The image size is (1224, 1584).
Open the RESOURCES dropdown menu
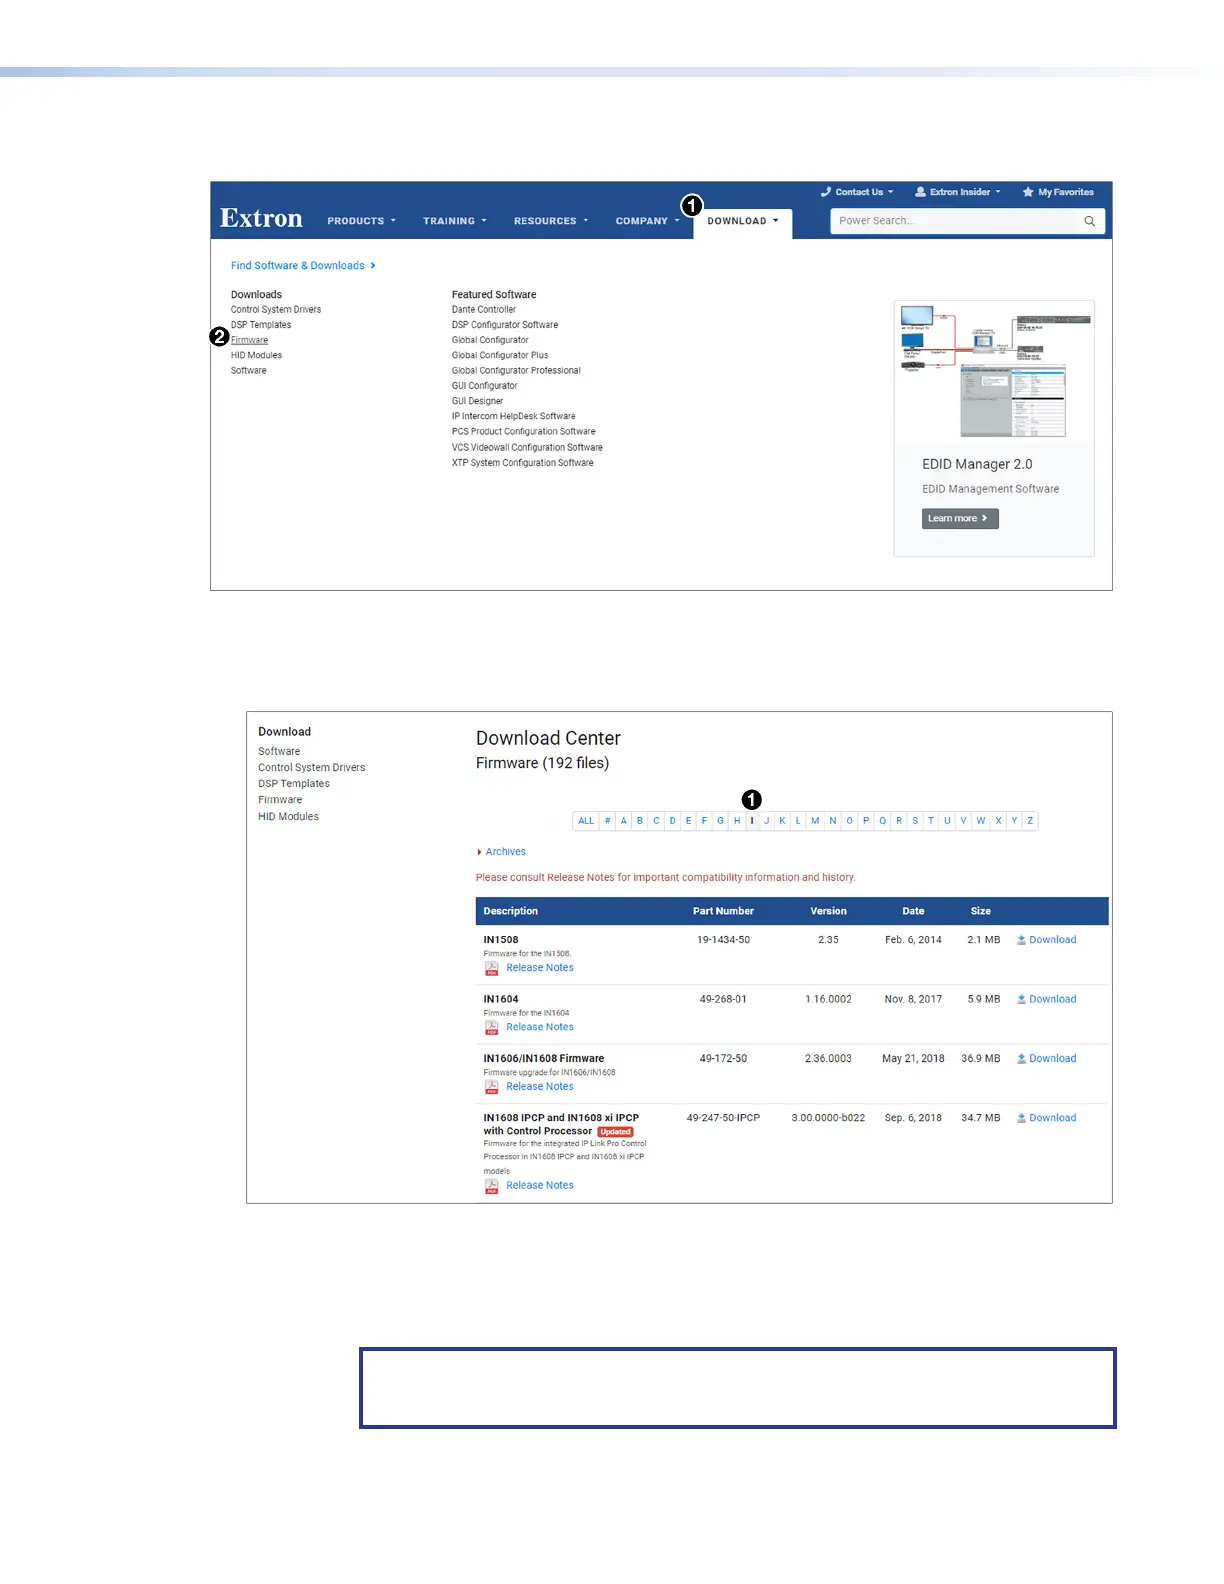551,221
